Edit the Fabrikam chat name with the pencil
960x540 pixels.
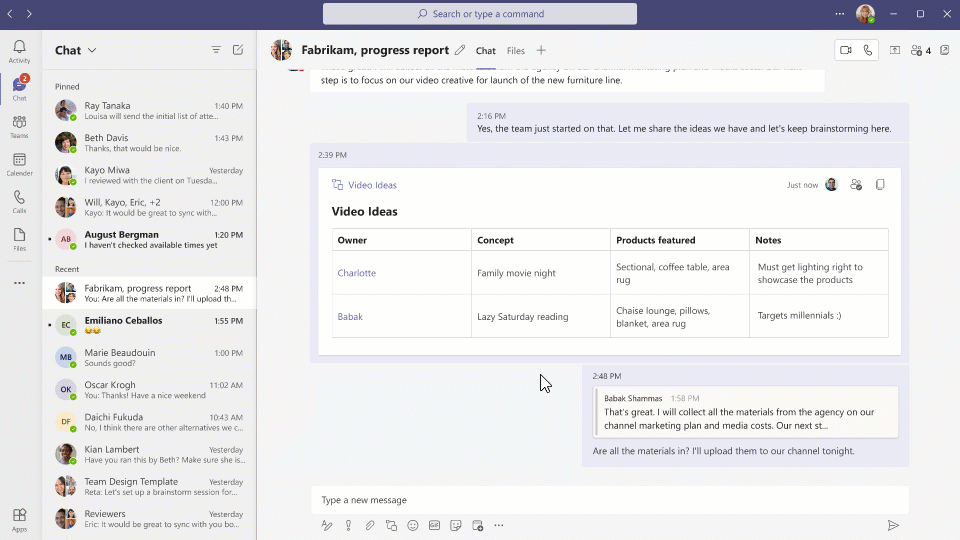[x=460, y=50]
